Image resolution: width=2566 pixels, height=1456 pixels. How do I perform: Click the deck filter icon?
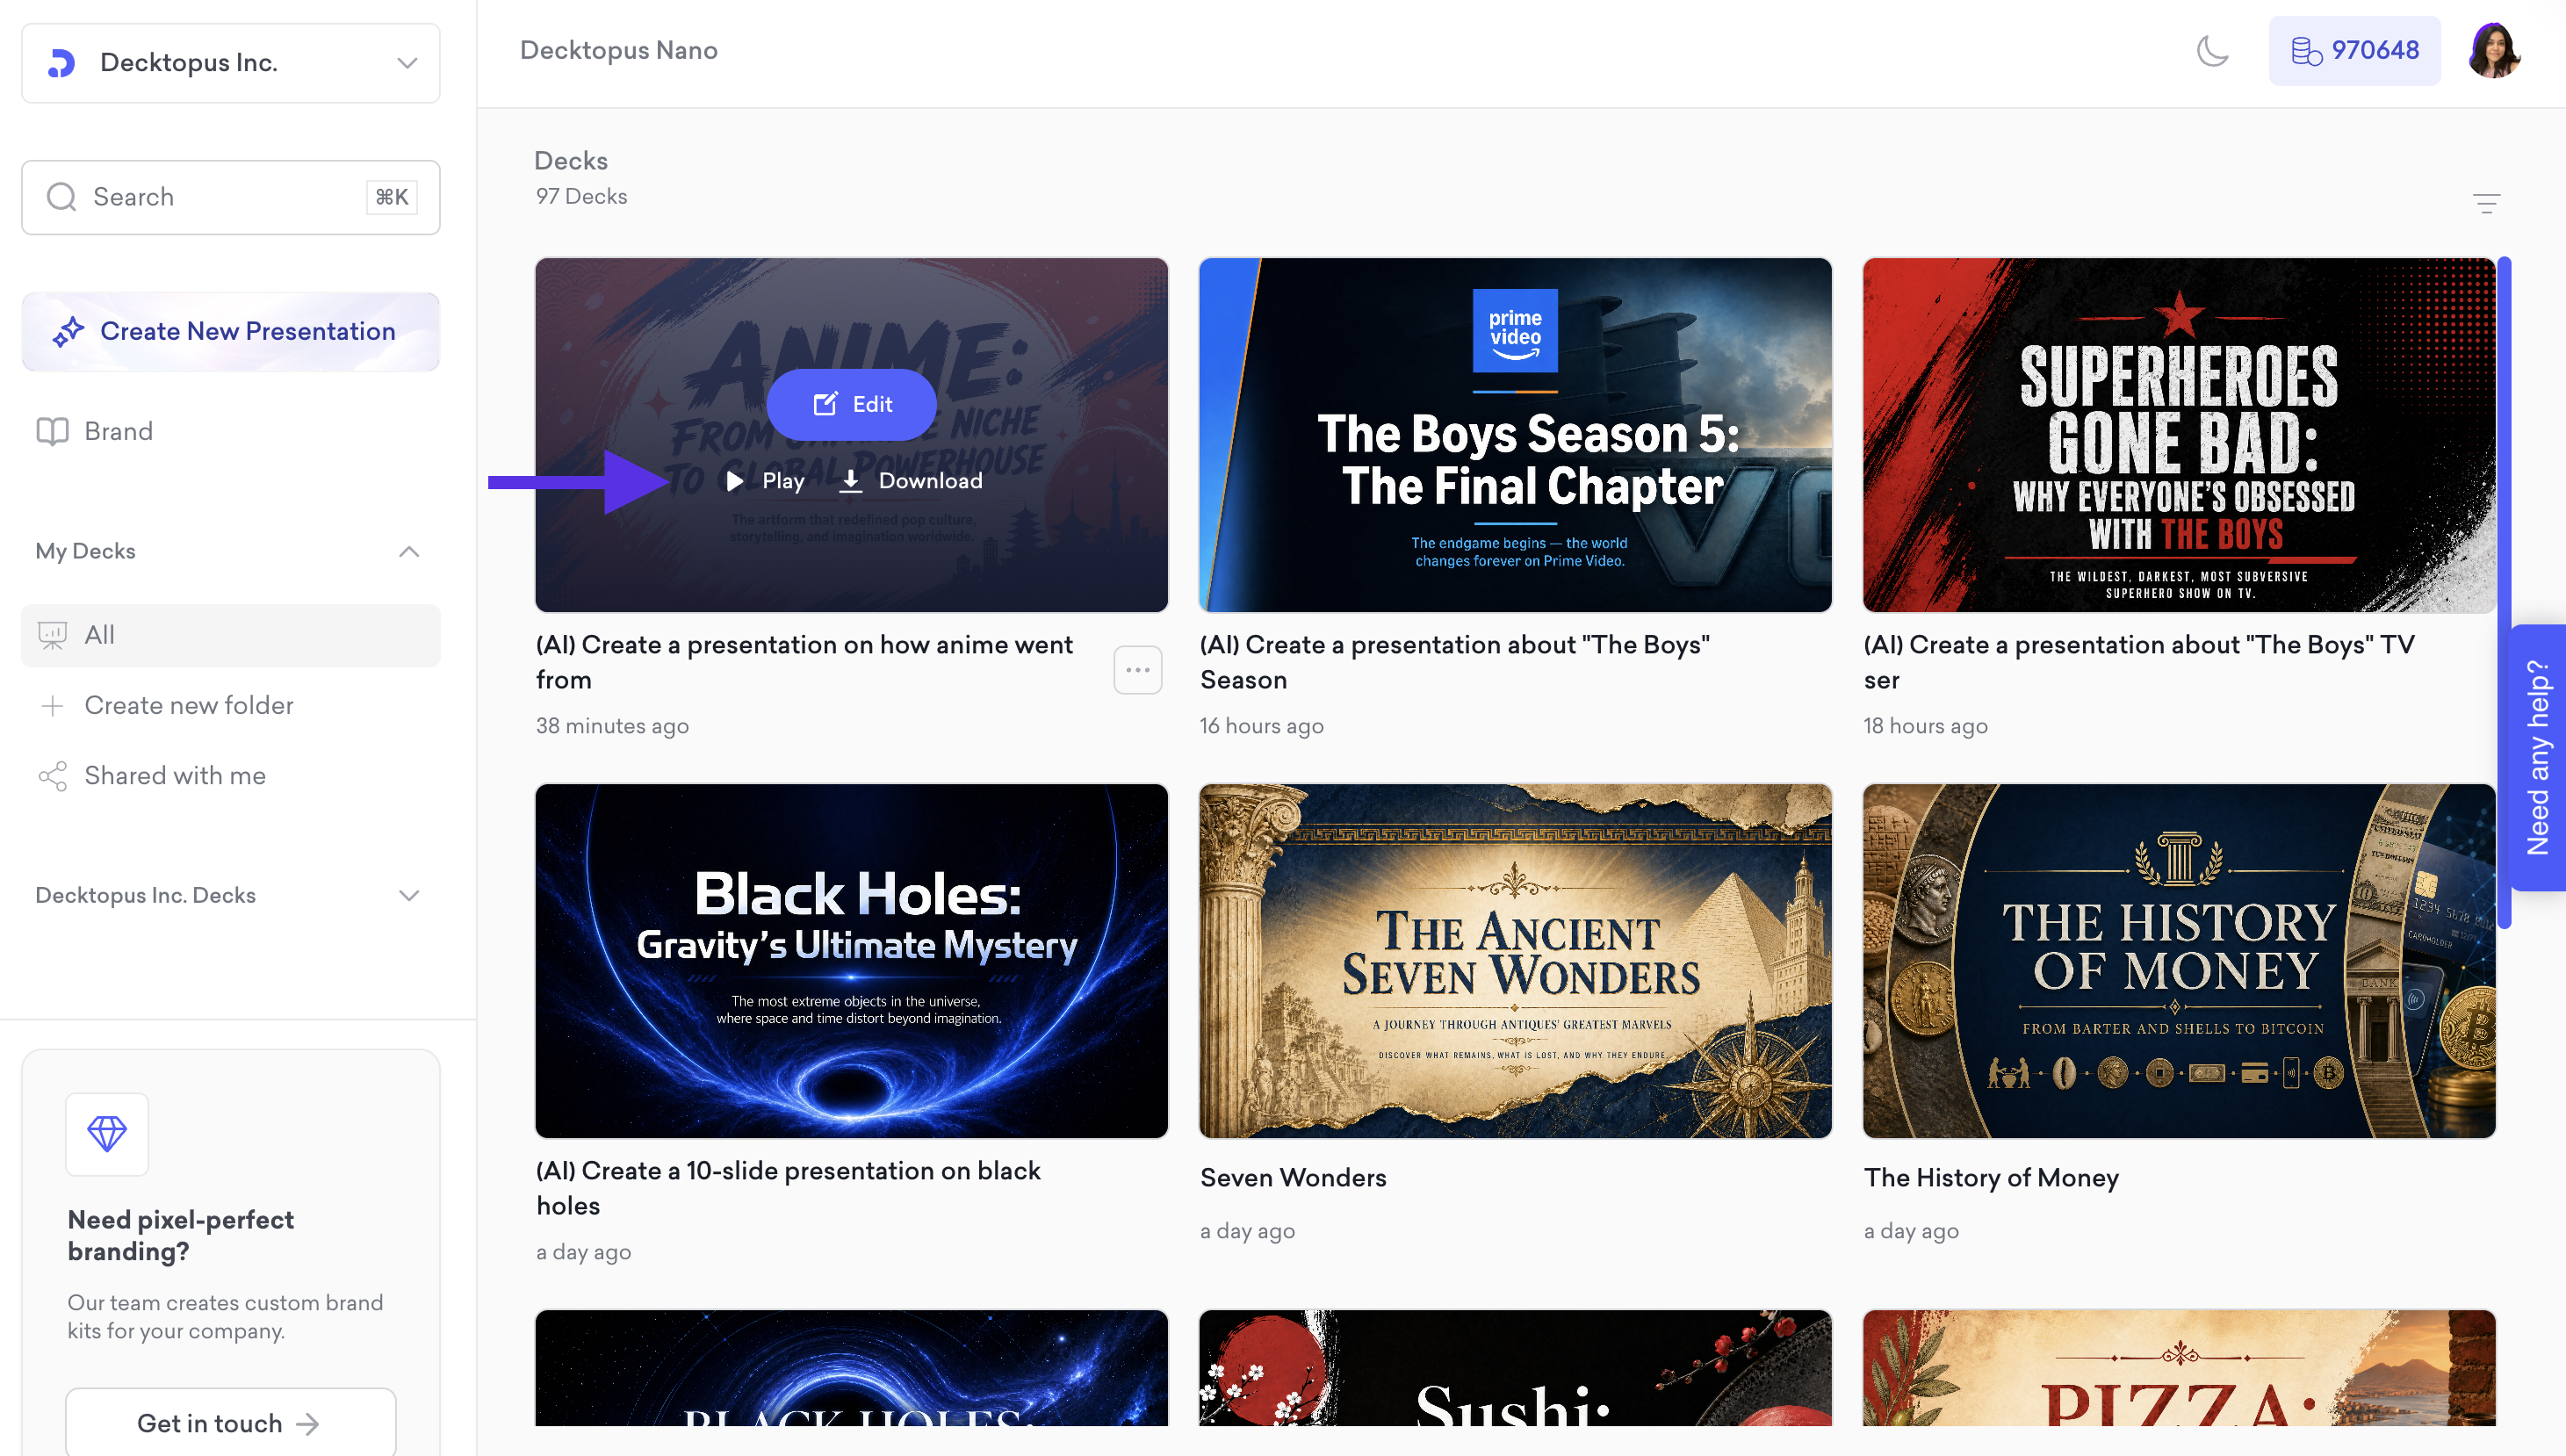pos(2486,204)
